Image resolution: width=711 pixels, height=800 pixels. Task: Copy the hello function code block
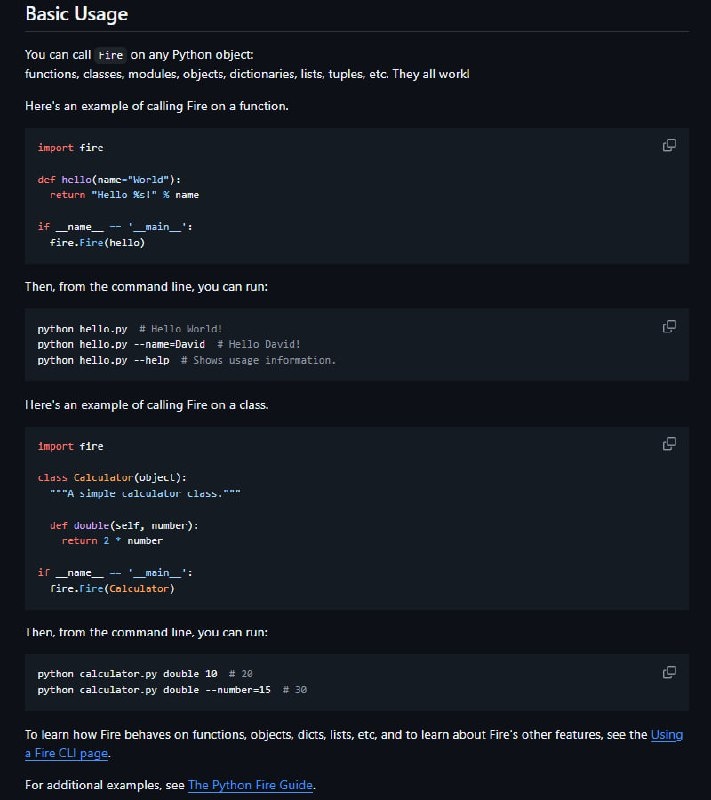[669, 146]
